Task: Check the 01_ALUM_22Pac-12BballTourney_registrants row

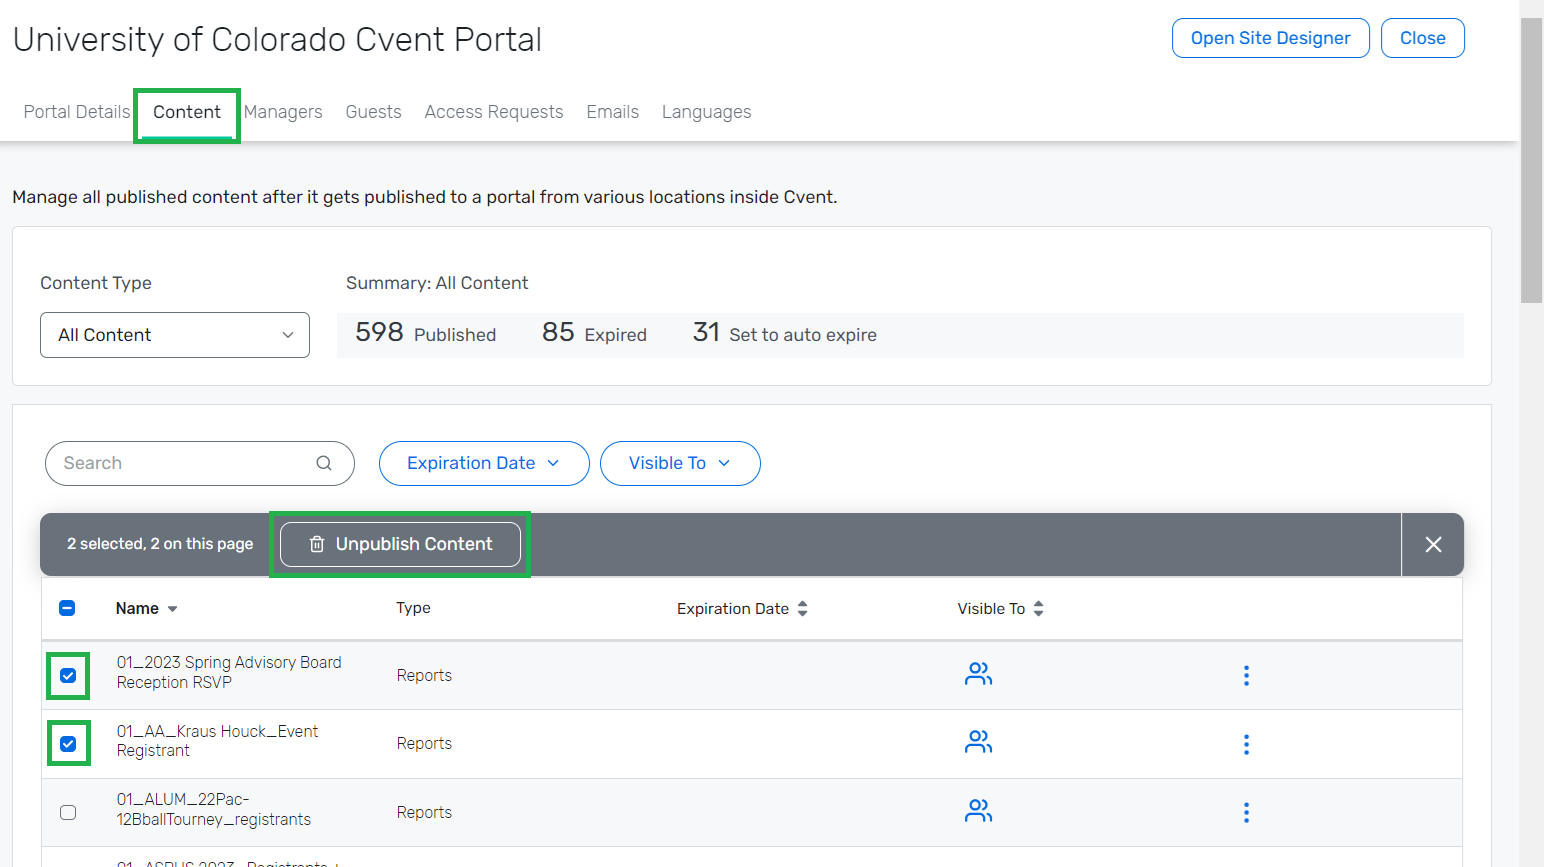Action: [68, 812]
